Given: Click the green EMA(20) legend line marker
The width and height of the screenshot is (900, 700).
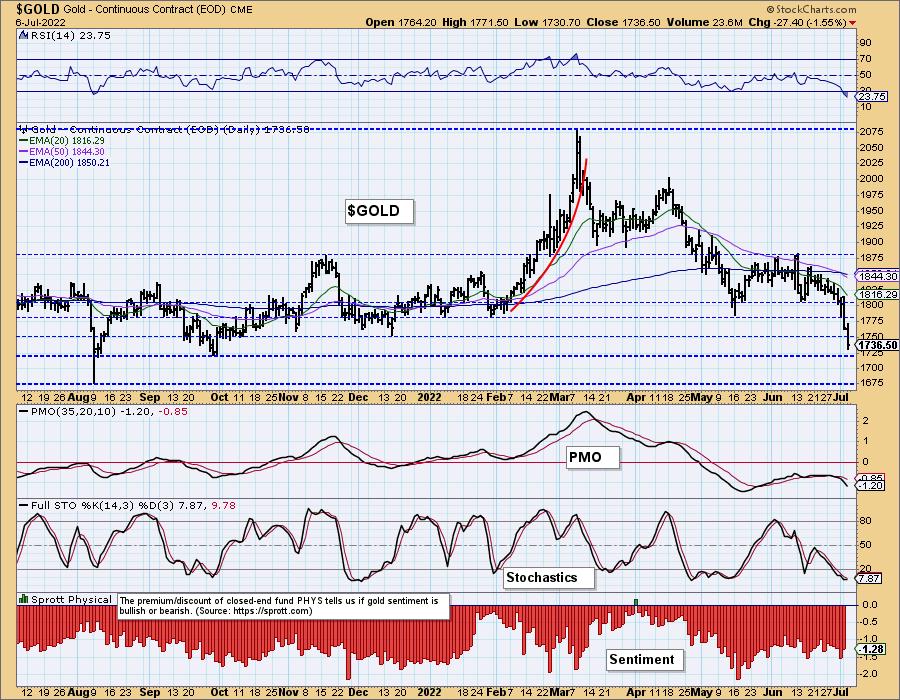Looking at the screenshot, I should 23,141.
